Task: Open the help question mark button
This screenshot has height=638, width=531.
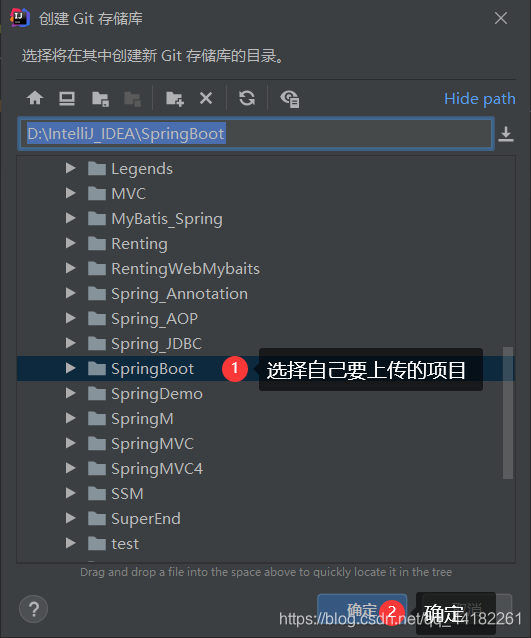Action: tap(33, 609)
